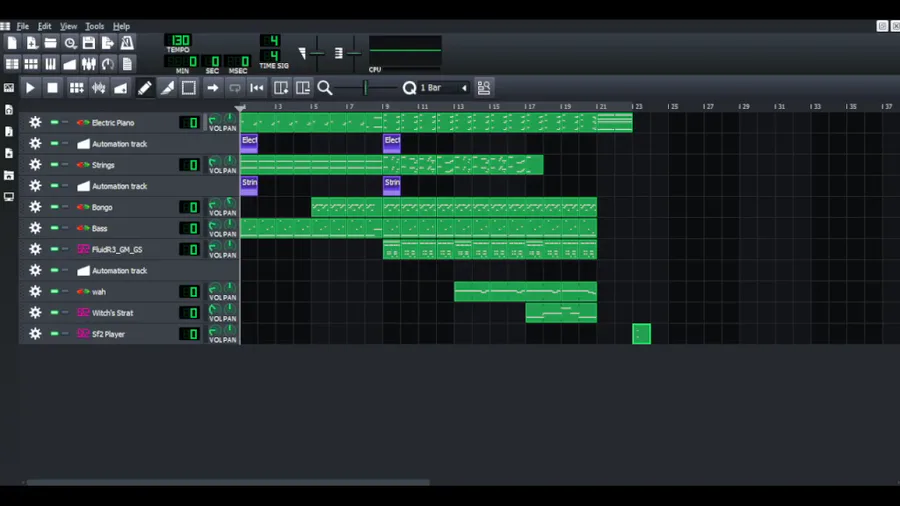Remove a bar from the song

point(302,88)
